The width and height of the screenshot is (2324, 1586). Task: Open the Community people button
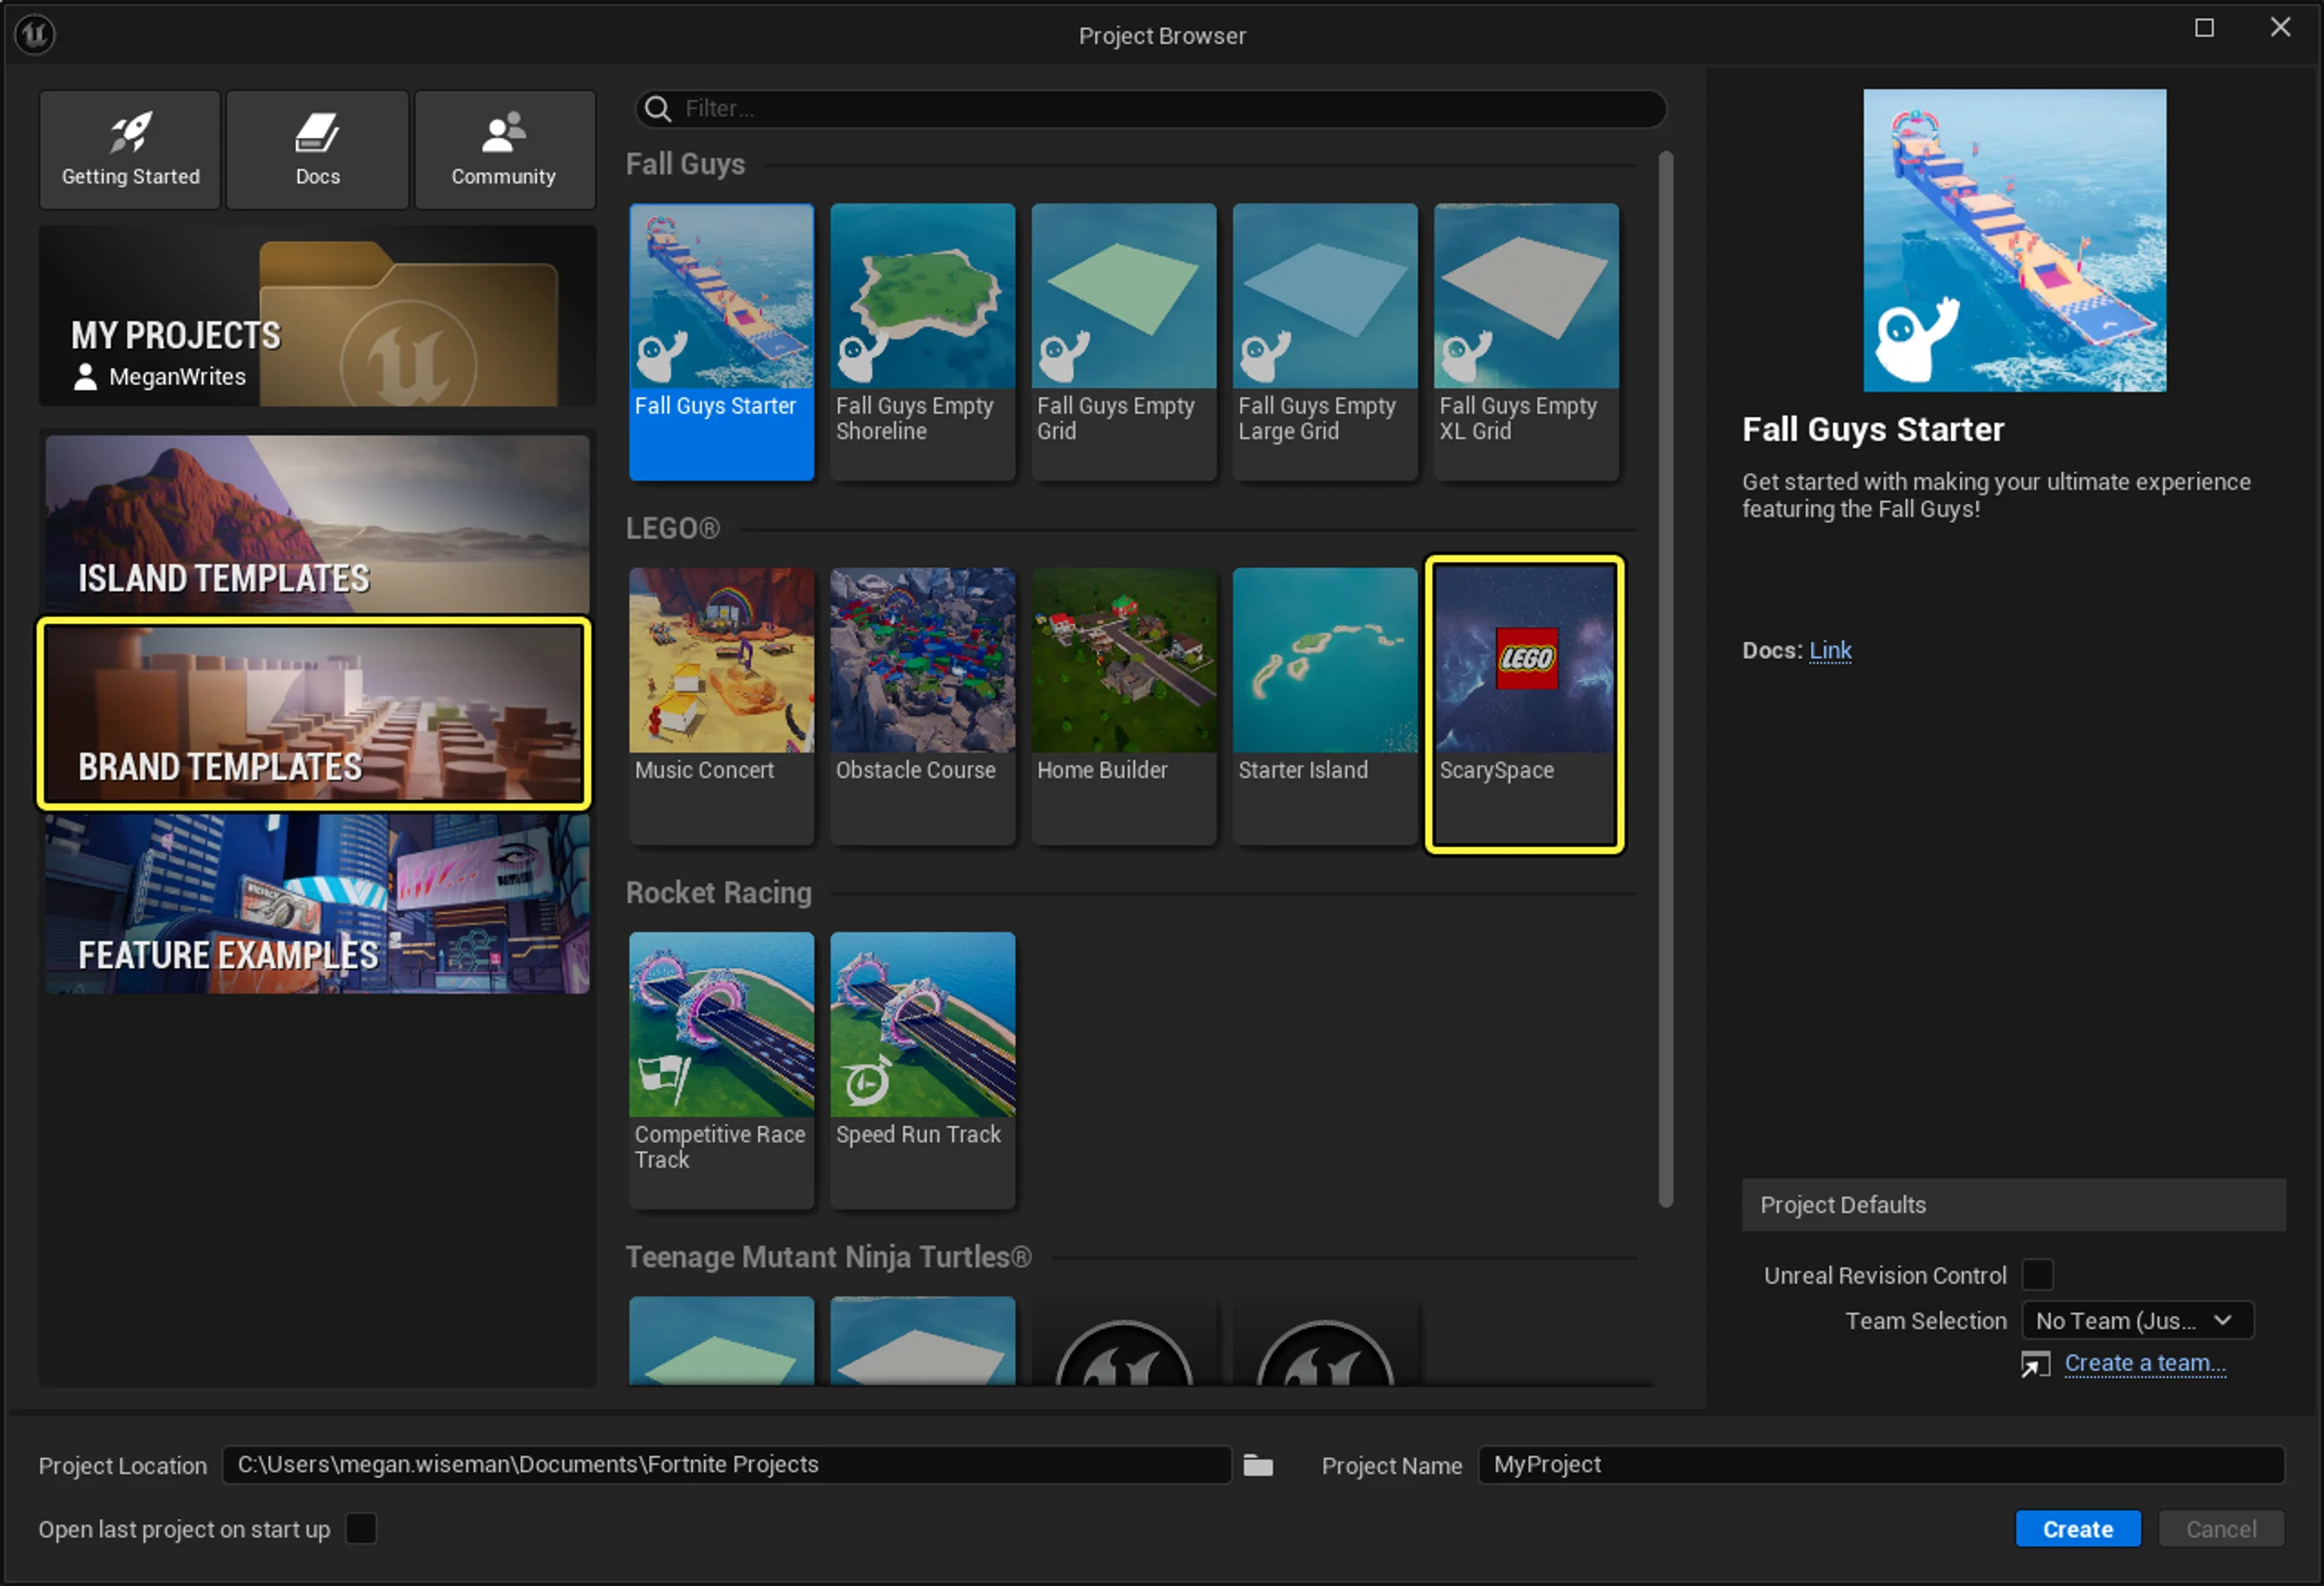click(504, 150)
